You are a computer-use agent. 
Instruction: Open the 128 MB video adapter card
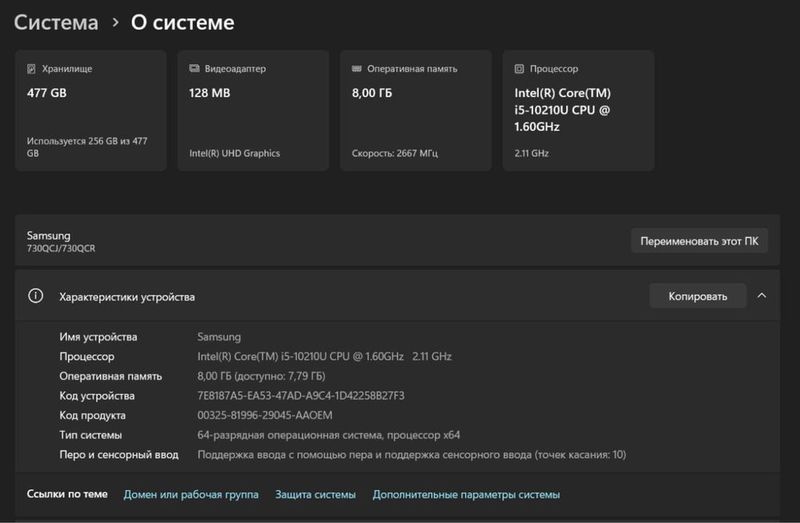(253, 110)
